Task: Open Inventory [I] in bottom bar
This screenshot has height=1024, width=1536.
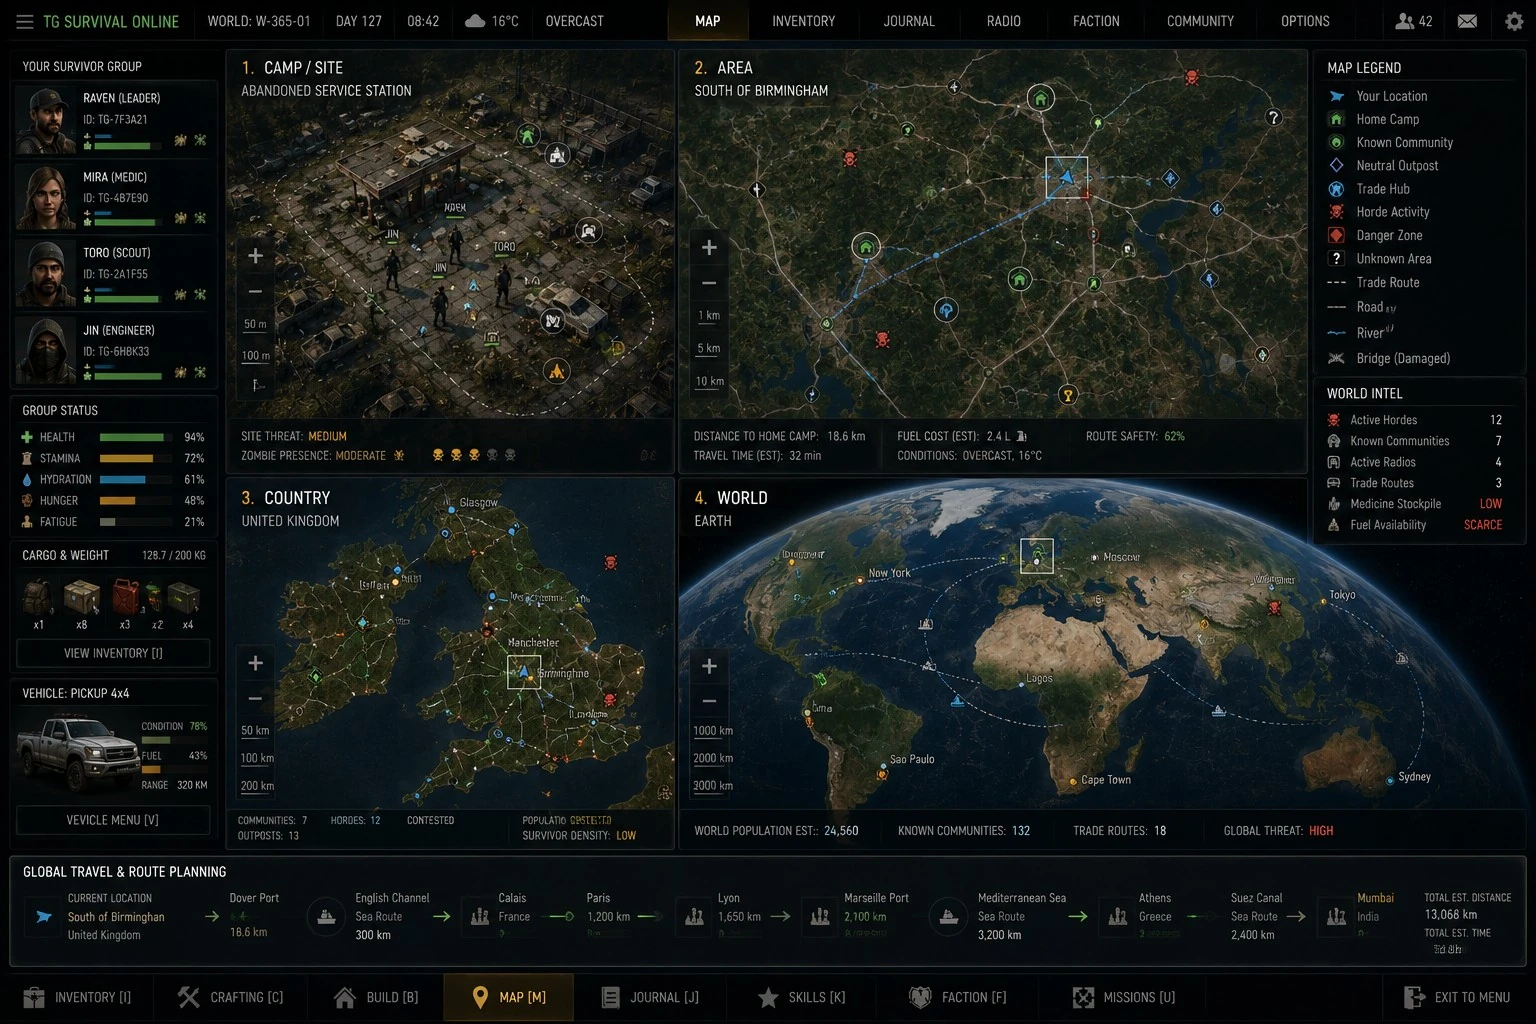Action: click(78, 998)
